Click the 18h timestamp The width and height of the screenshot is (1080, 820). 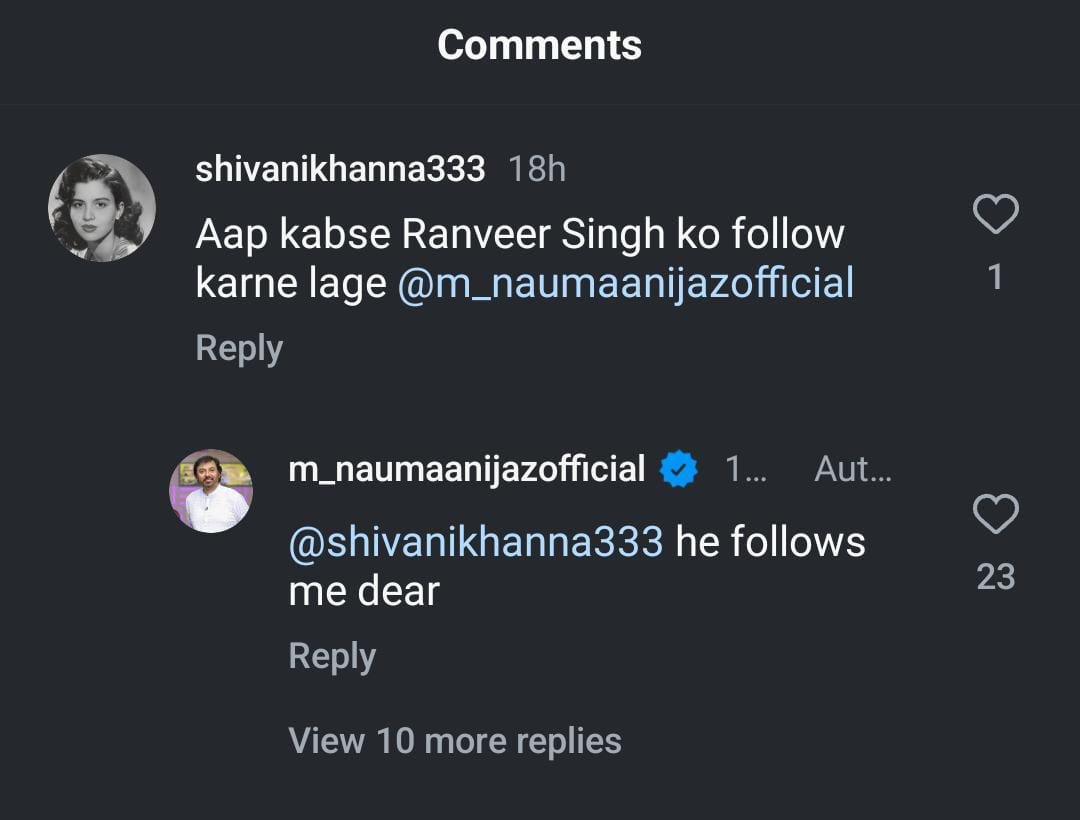pyautogui.click(x=537, y=169)
